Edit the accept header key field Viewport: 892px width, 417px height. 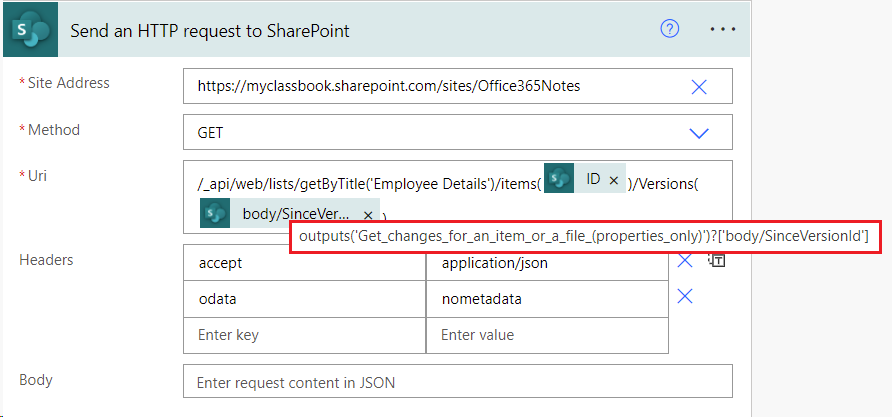(x=304, y=263)
